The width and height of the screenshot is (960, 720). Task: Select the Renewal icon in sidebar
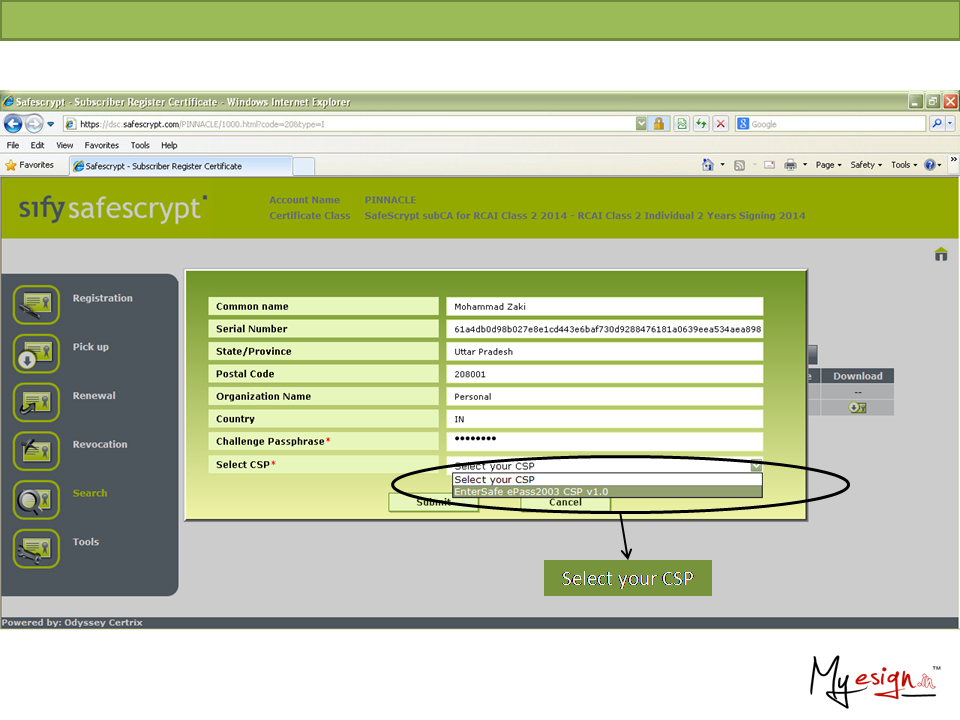[x=37, y=402]
